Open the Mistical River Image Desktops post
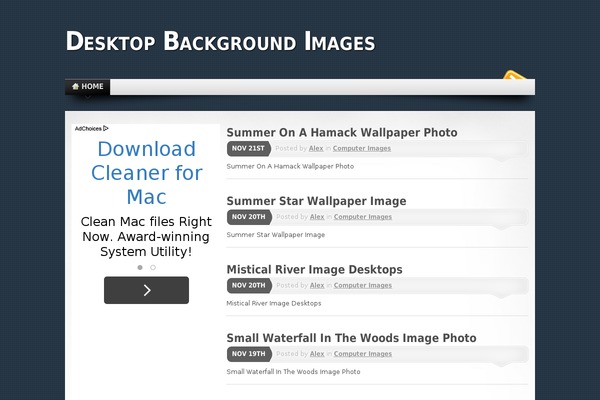 (x=314, y=269)
